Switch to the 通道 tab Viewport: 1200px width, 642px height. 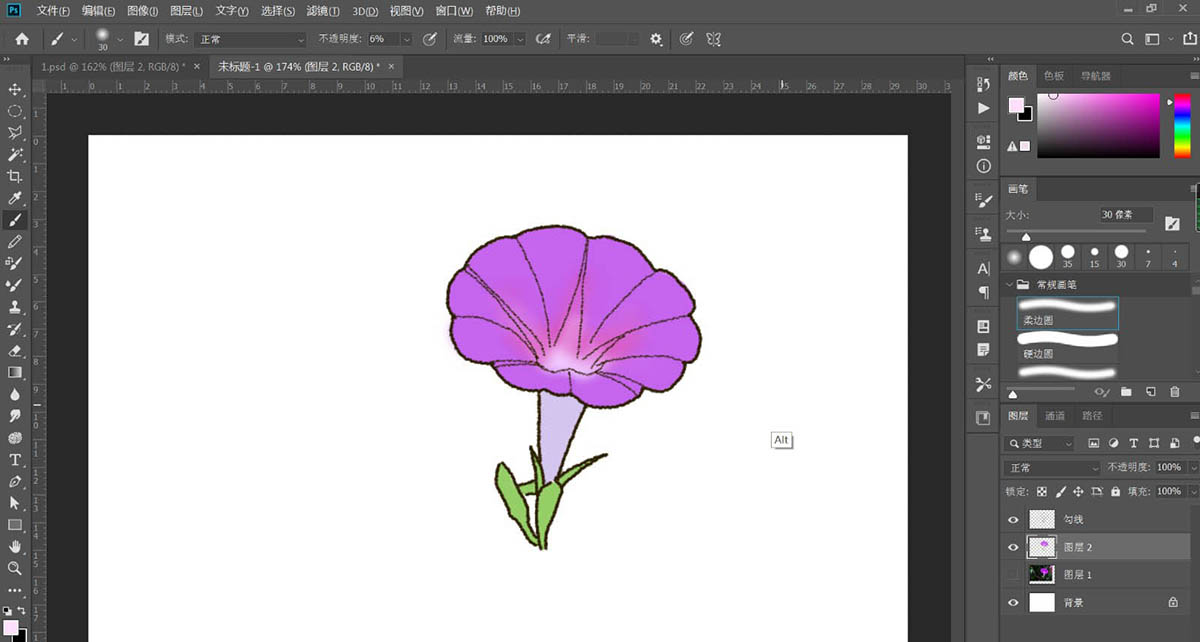pyautogui.click(x=1055, y=416)
